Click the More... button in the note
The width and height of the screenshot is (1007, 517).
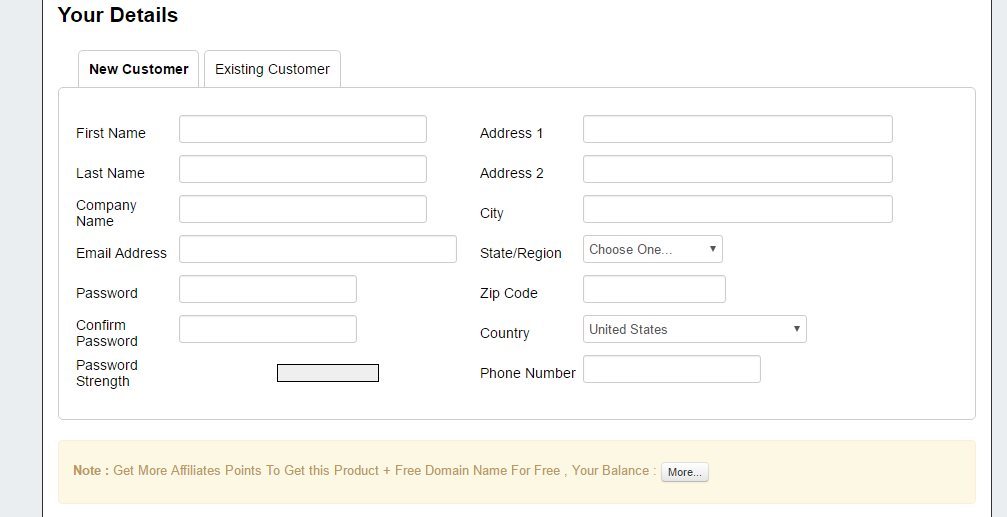[685, 472]
